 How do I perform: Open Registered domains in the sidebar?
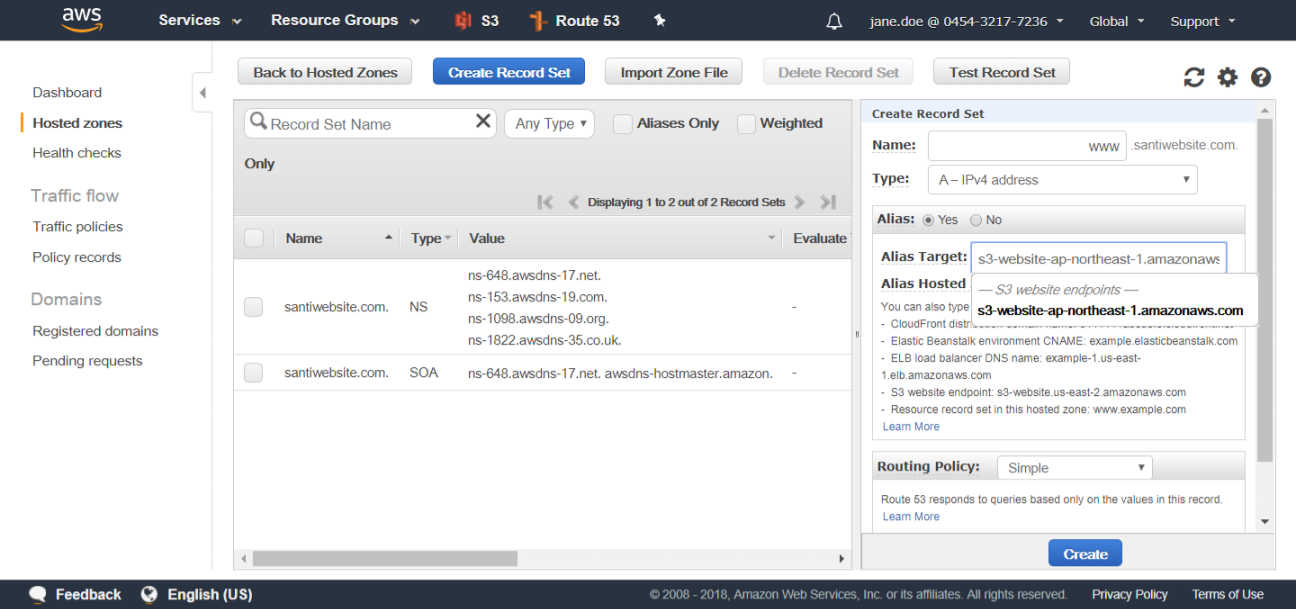click(95, 331)
